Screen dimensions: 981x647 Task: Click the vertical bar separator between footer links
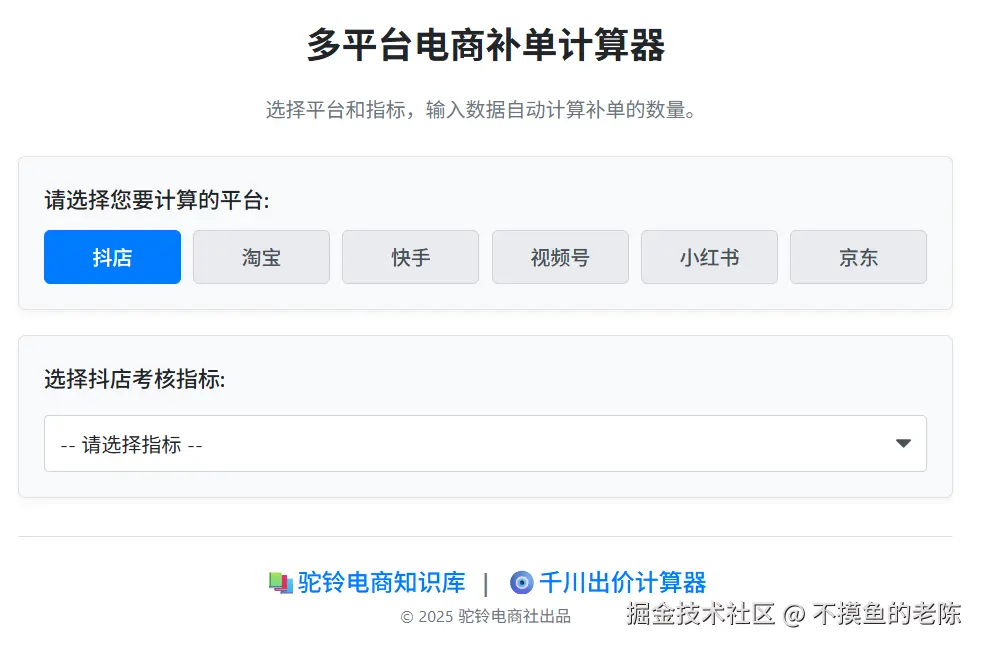486,583
